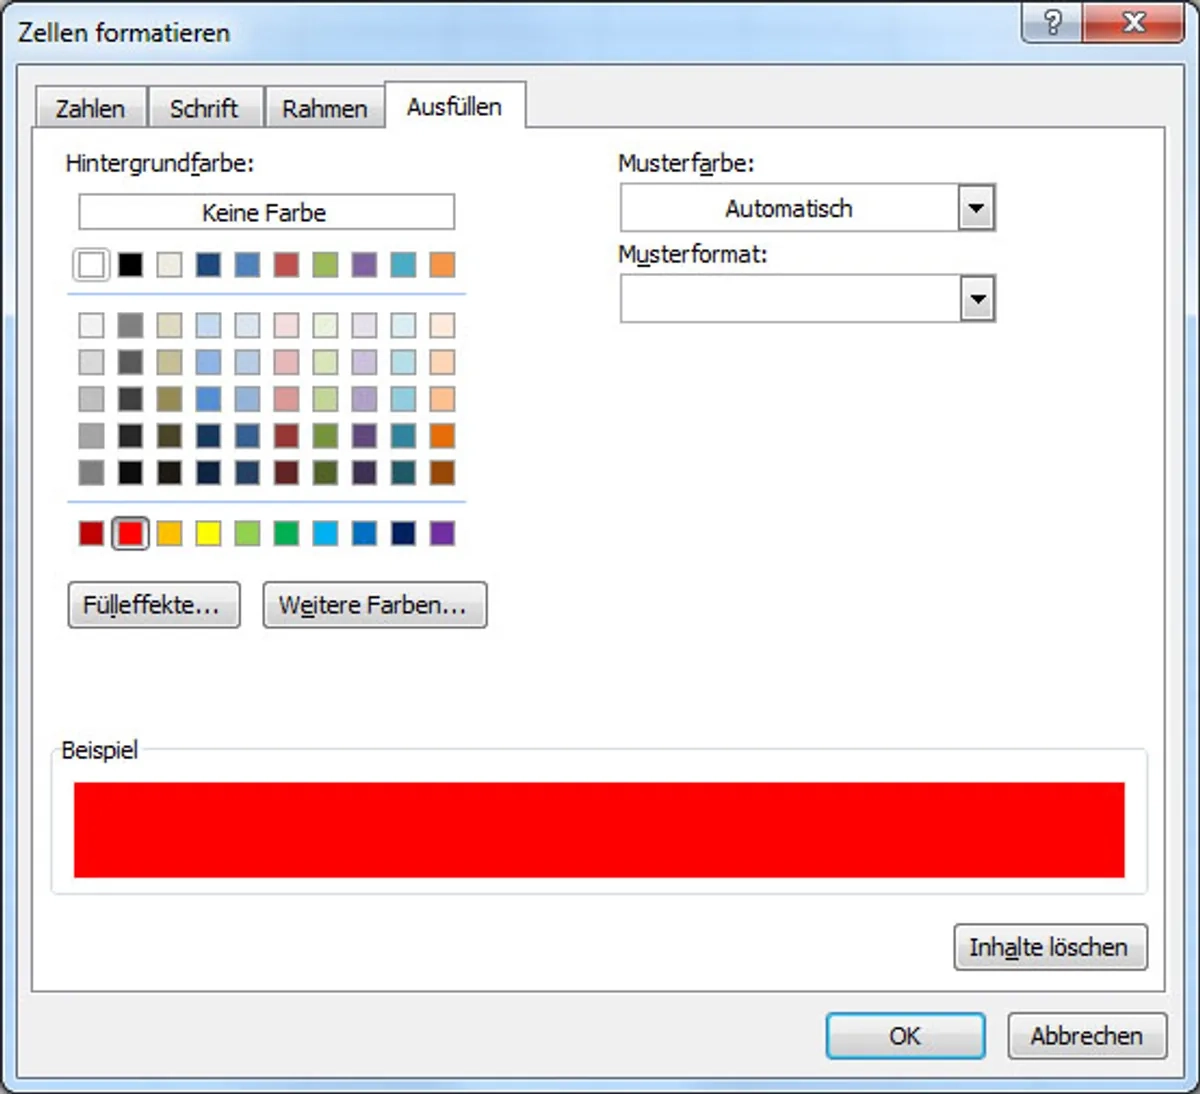1200x1094 pixels.
Task: Pick the aqua theme color swatch
Action: click(x=403, y=265)
